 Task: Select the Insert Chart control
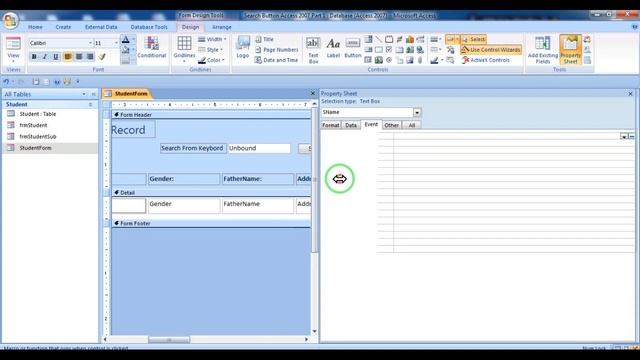410,39
